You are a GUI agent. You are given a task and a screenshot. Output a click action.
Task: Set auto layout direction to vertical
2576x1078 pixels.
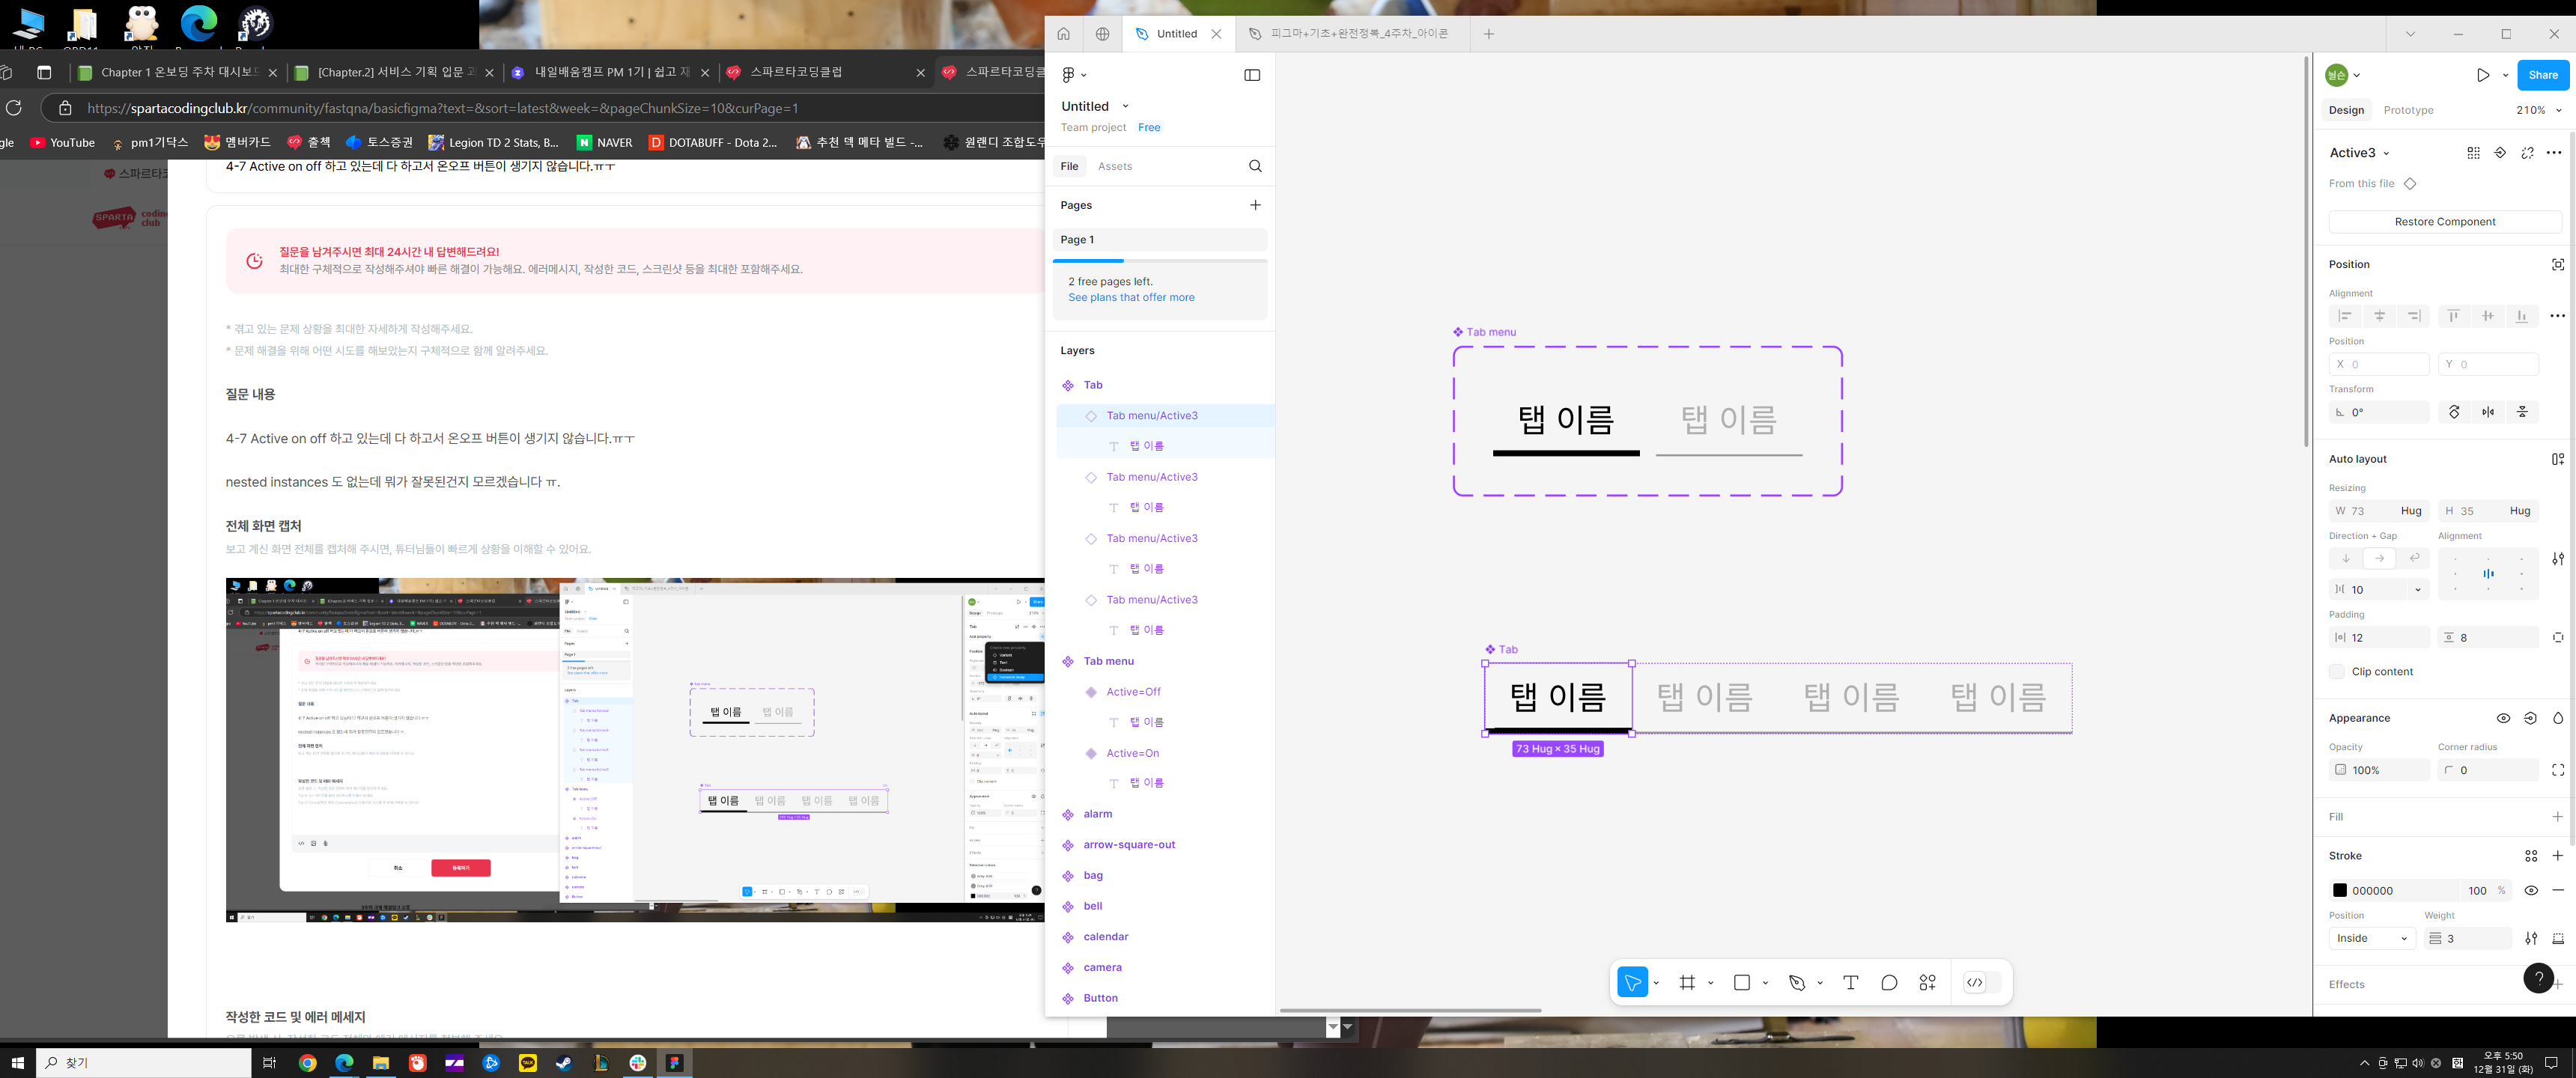[x=2346, y=559]
